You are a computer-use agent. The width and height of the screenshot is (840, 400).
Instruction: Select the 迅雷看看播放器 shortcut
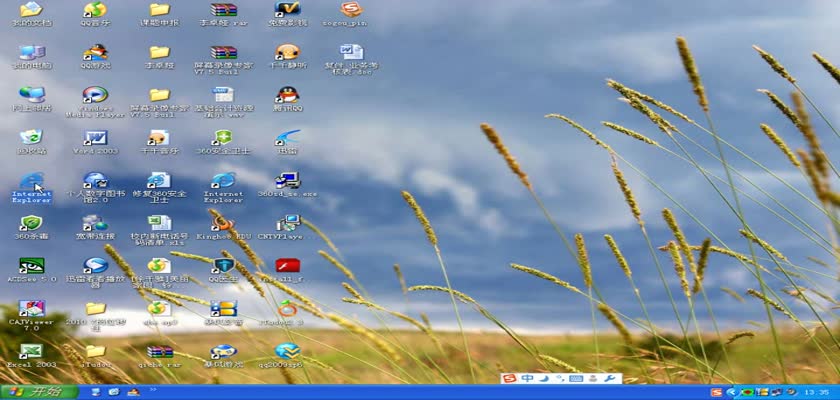click(95, 273)
